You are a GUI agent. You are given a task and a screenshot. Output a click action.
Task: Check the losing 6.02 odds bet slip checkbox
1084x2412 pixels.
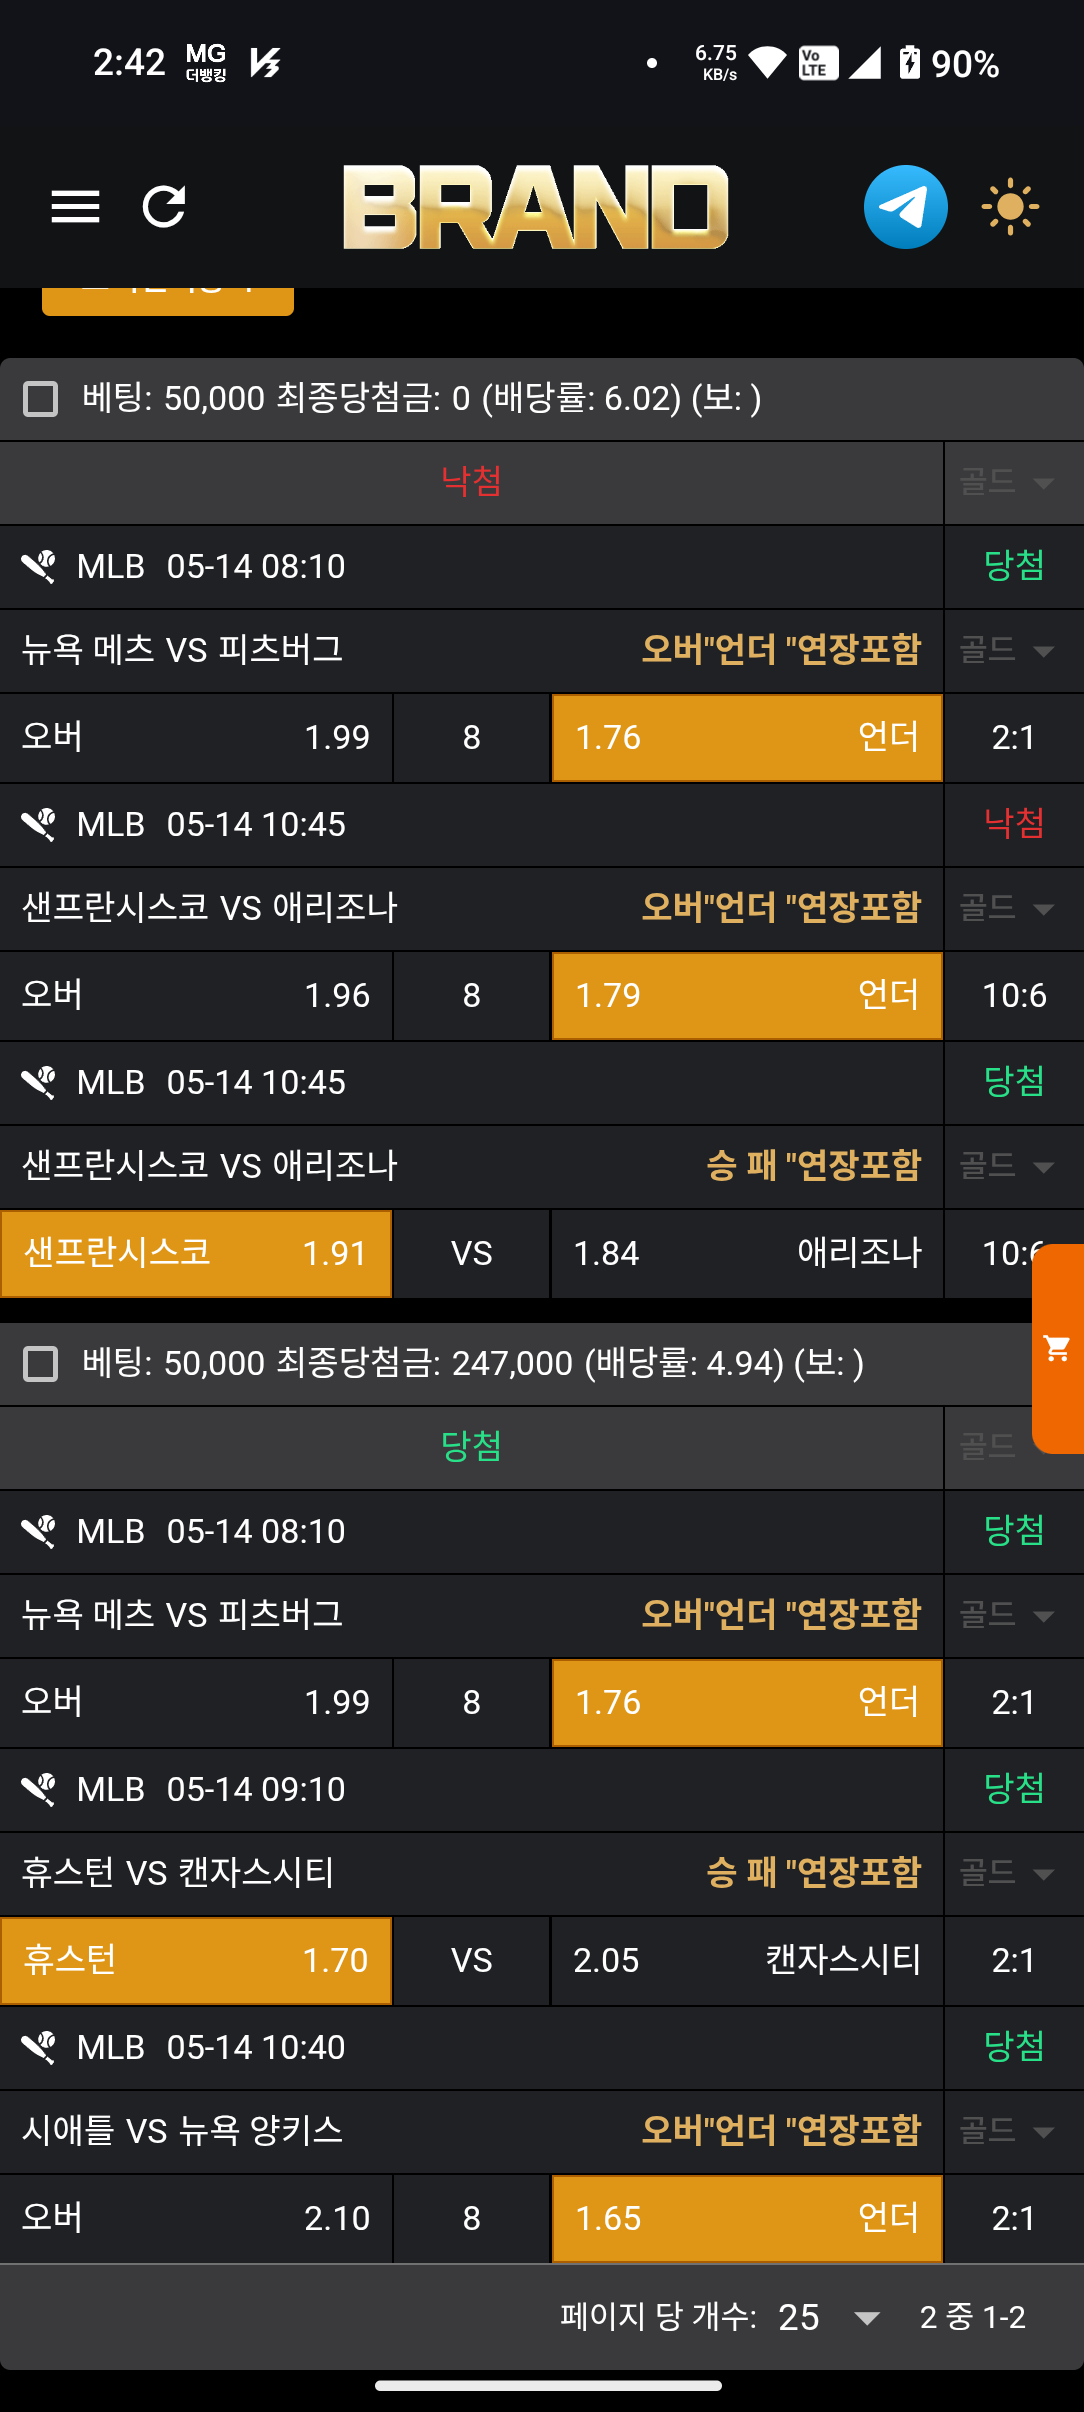tap(40, 399)
